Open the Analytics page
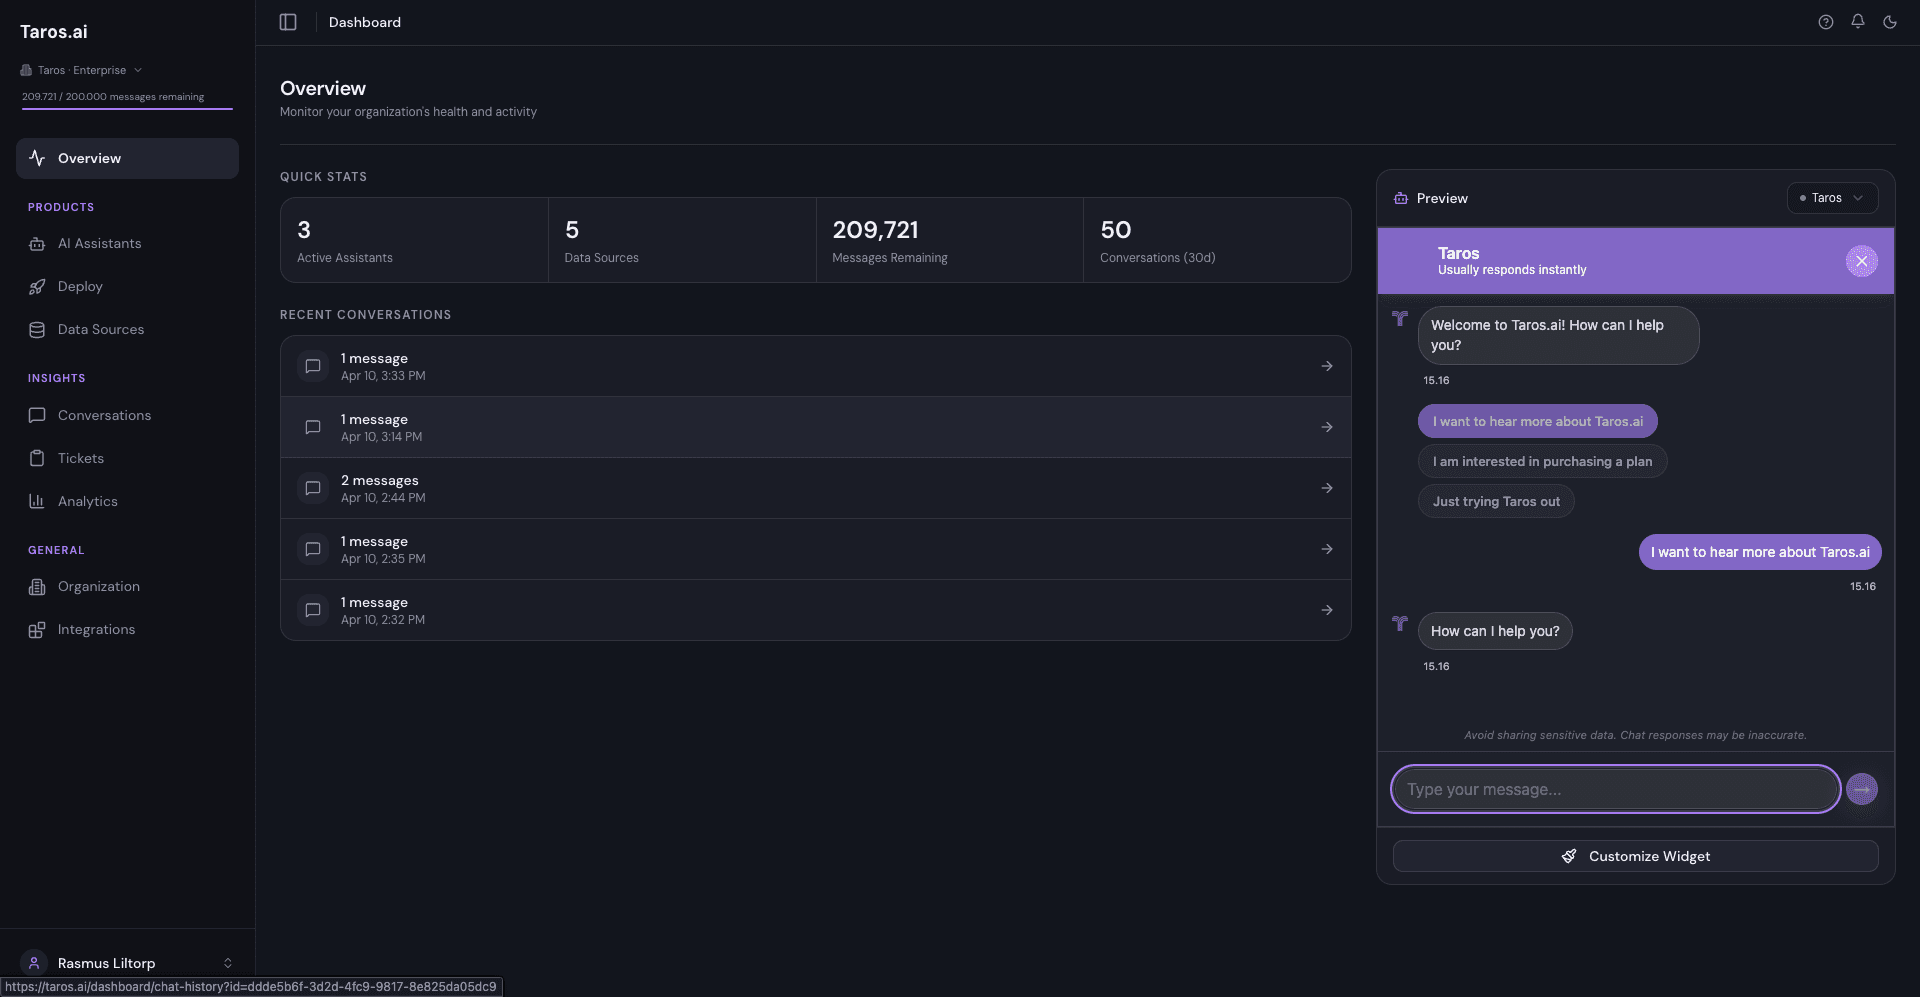The image size is (1920, 997). 127,501
